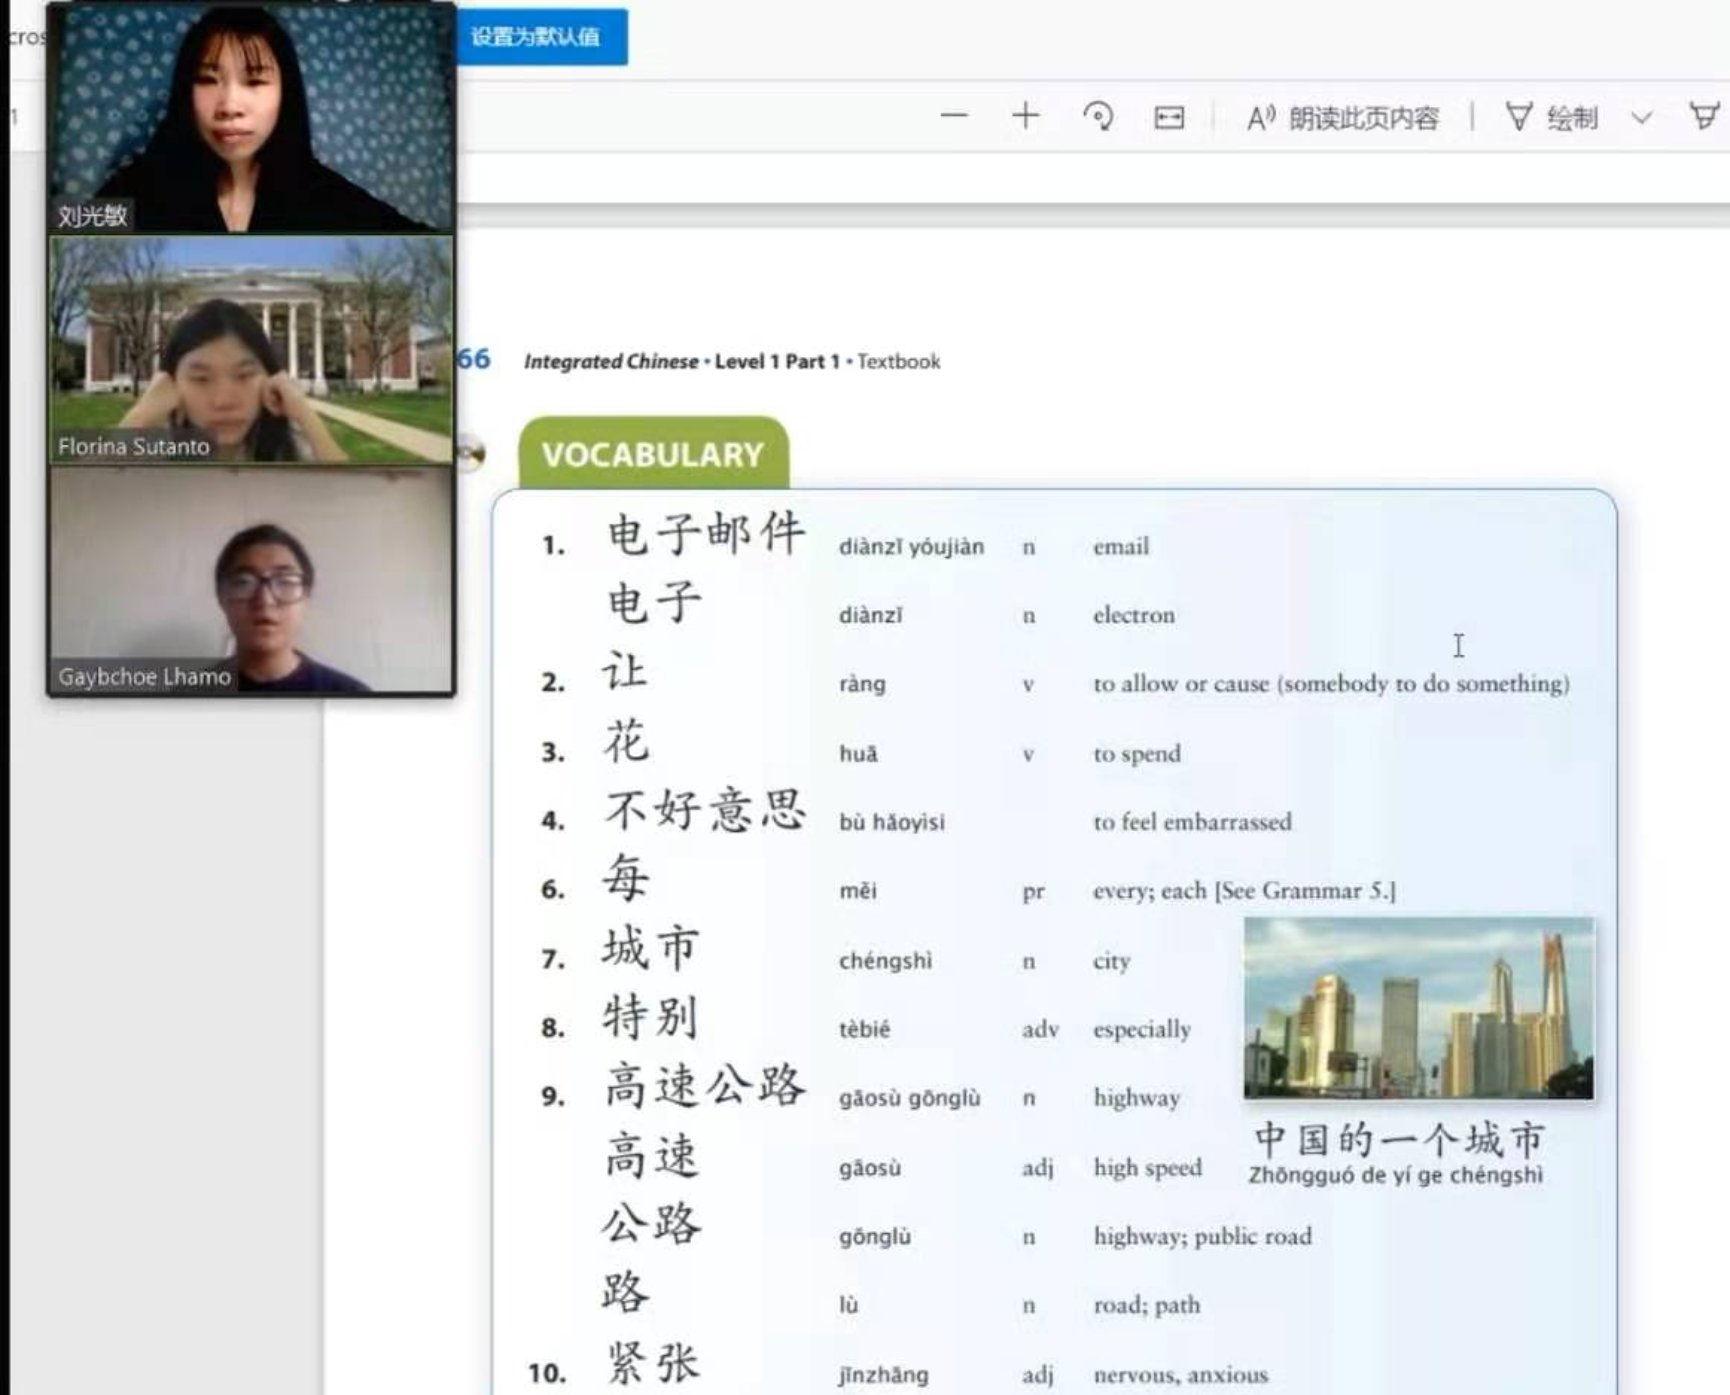1730x1395 pixels.
Task: Select Florina Sutanto's video tile
Action: [251, 350]
